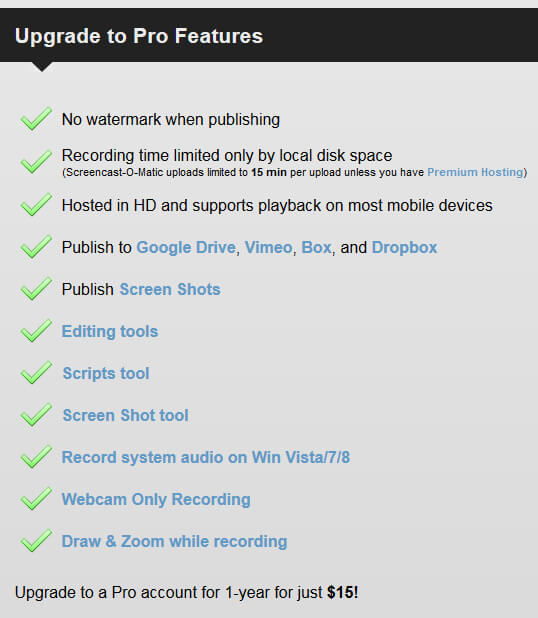Open Draw & Zoom while recording link
Viewport: 538px width, 618px height.
[174, 542]
